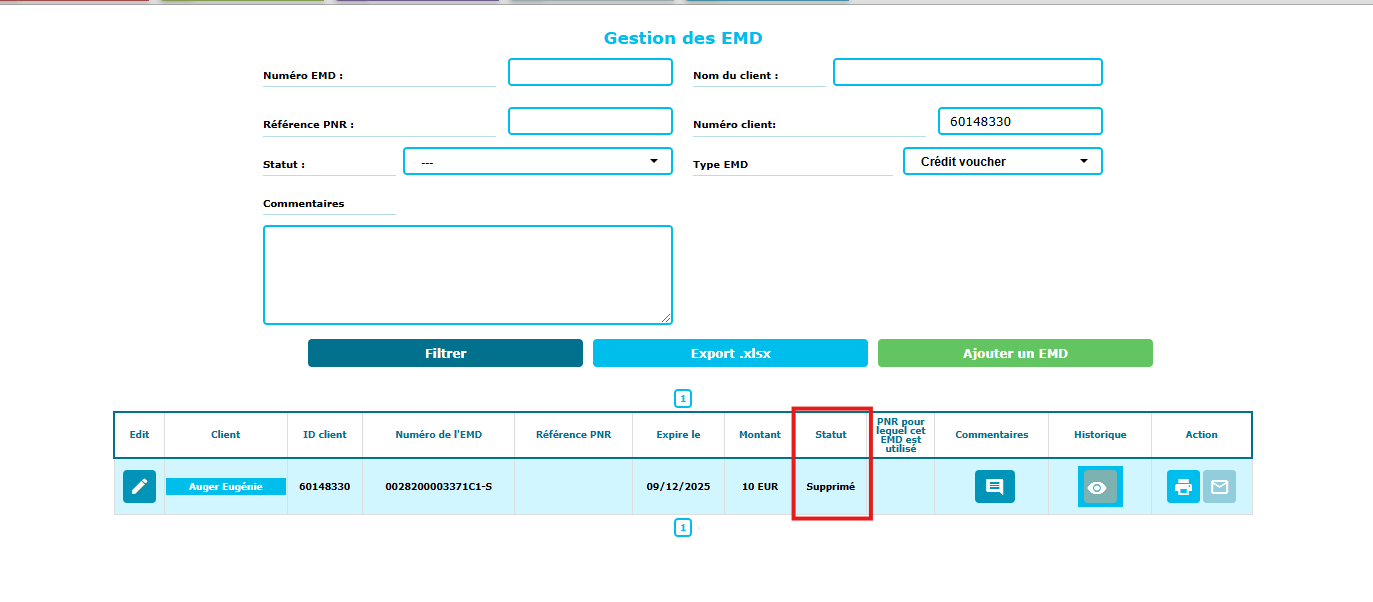
Task: Focus the Numéro EMD input field
Action: click(x=590, y=72)
